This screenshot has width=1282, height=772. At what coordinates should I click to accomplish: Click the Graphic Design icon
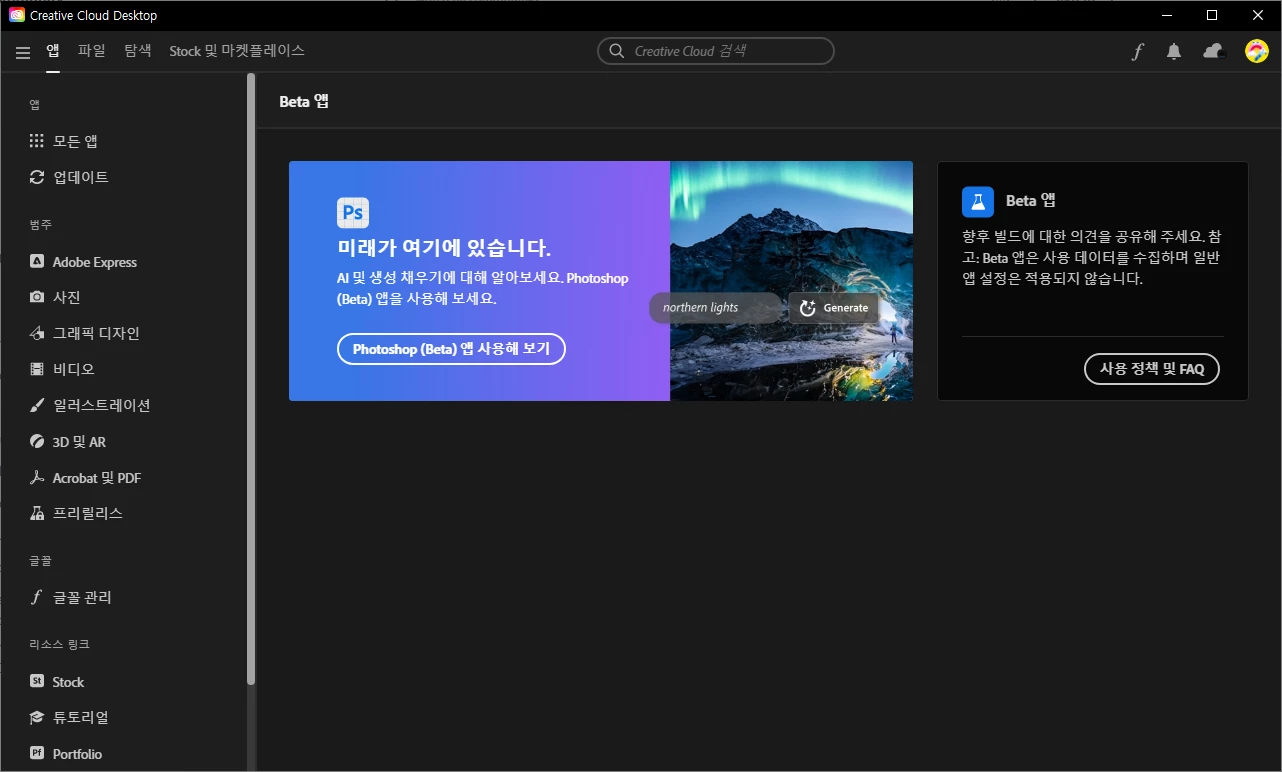click(x=37, y=333)
